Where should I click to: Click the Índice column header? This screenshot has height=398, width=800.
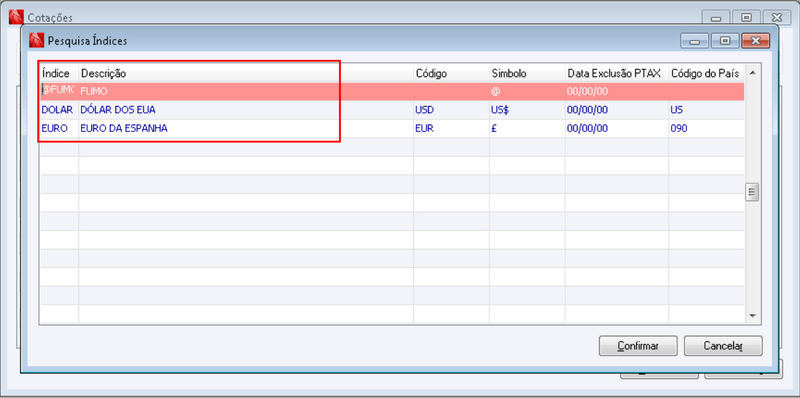[x=59, y=73]
